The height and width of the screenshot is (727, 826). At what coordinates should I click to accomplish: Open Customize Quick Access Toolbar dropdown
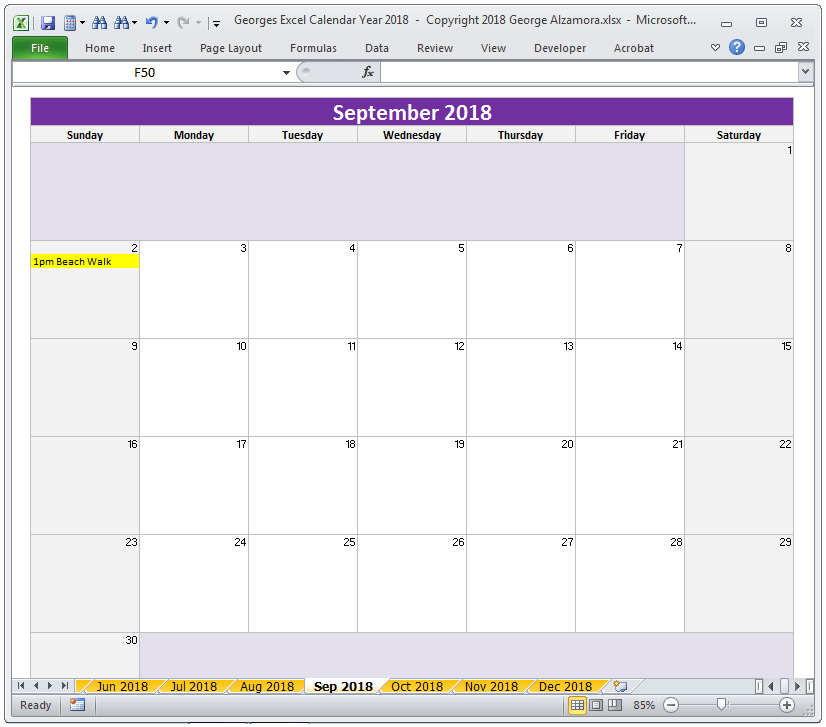[216, 22]
